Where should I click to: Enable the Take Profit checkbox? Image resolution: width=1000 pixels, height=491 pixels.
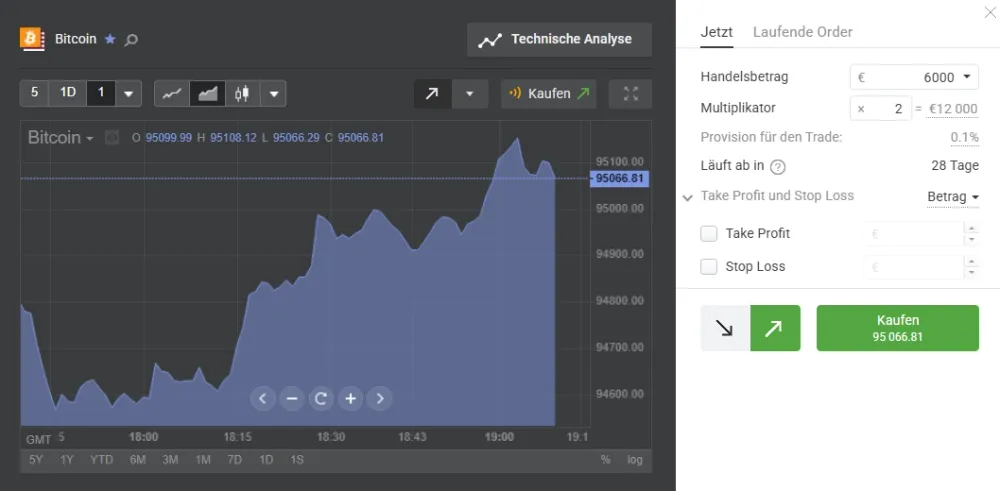[709, 233]
